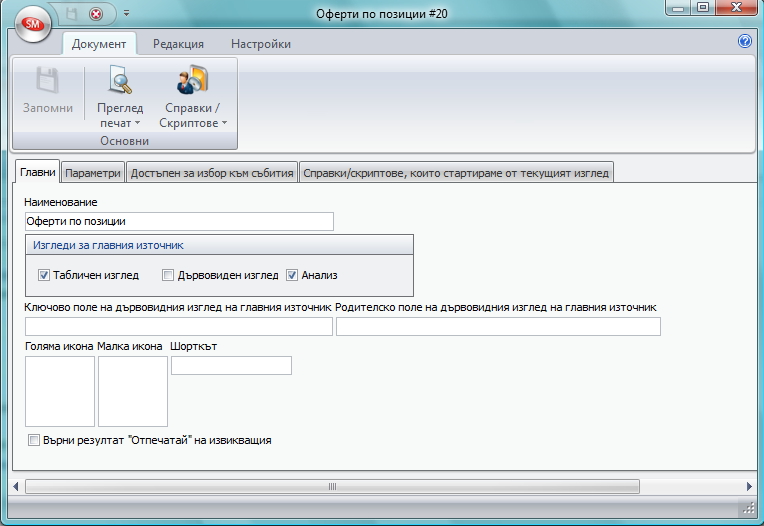Enable the Дървовиден изглед checkbox

point(168,275)
